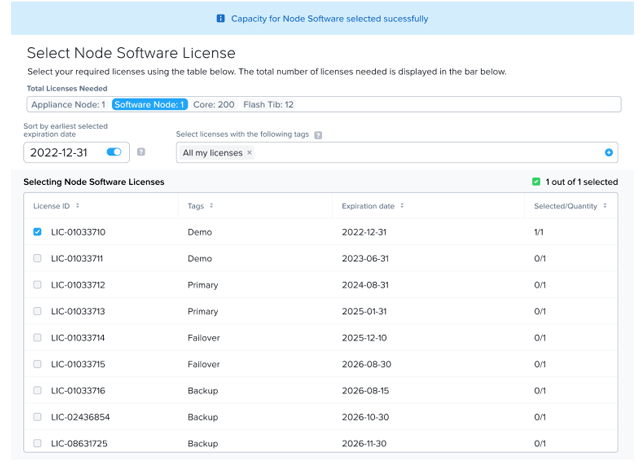This screenshot has height=465, width=644.
Task: Click expiration date 2026-10-30
Action: coord(365,417)
